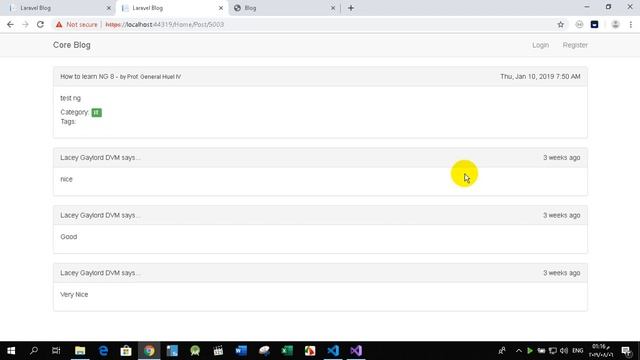Viewport: 640px width, 360px height.
Task: Bookmark this page with the star icon
Action: pos(560,24)
